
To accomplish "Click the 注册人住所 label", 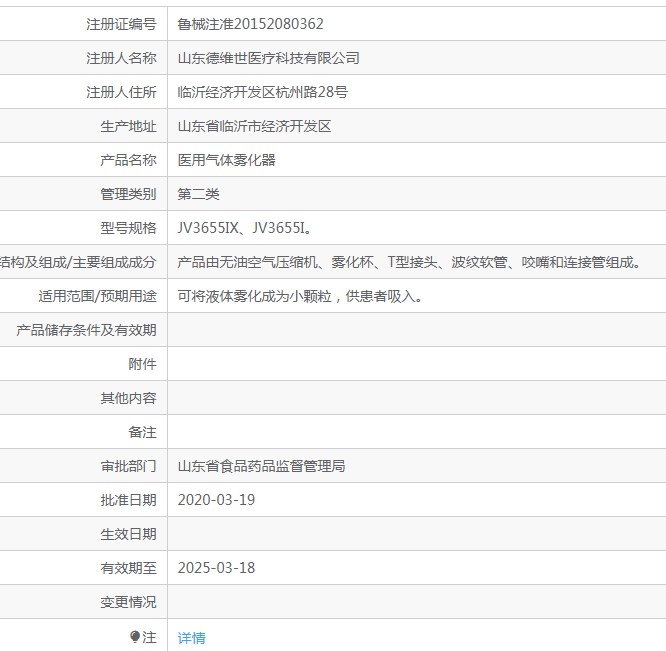I will [x=121, y=92].
